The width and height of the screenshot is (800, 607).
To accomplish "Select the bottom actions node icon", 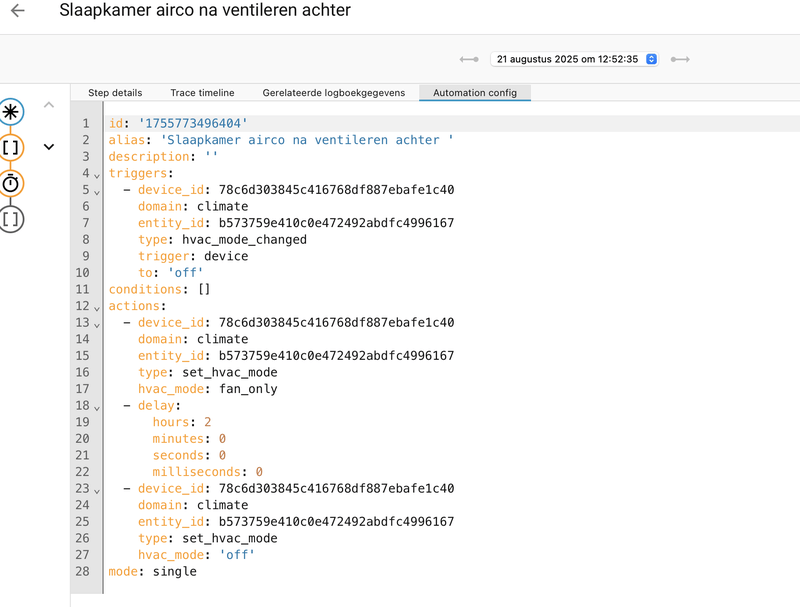I will coord(10,219).
